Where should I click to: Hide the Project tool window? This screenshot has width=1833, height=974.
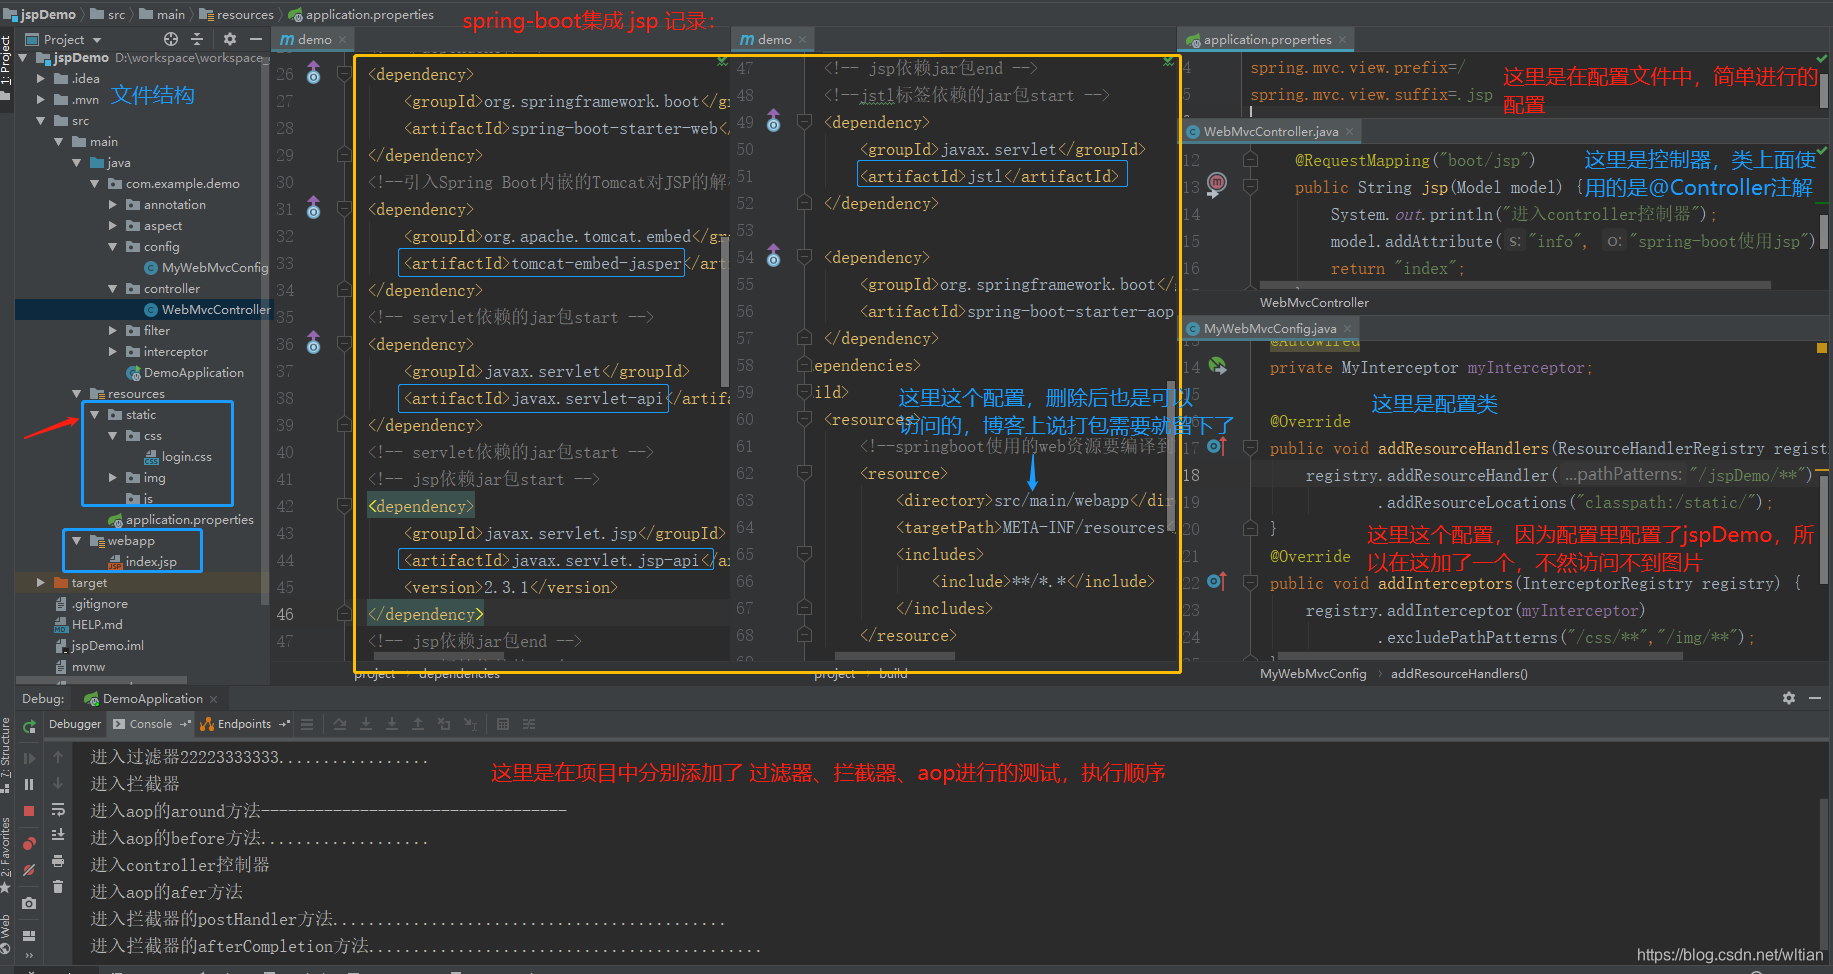click(256, 39)
